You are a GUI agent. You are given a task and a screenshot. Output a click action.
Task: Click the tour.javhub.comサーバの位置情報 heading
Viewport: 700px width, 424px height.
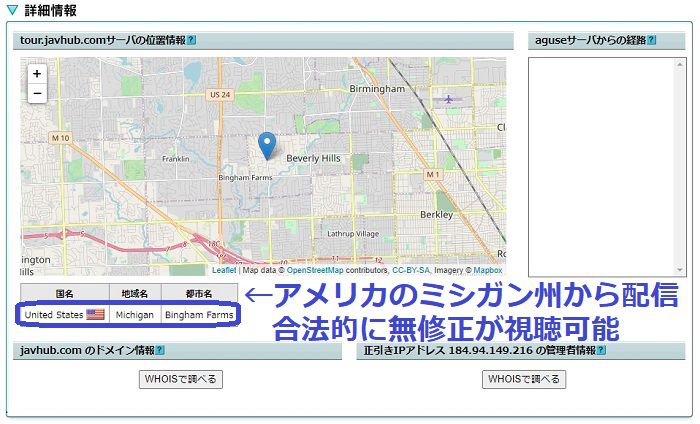(x=103, y=40)
